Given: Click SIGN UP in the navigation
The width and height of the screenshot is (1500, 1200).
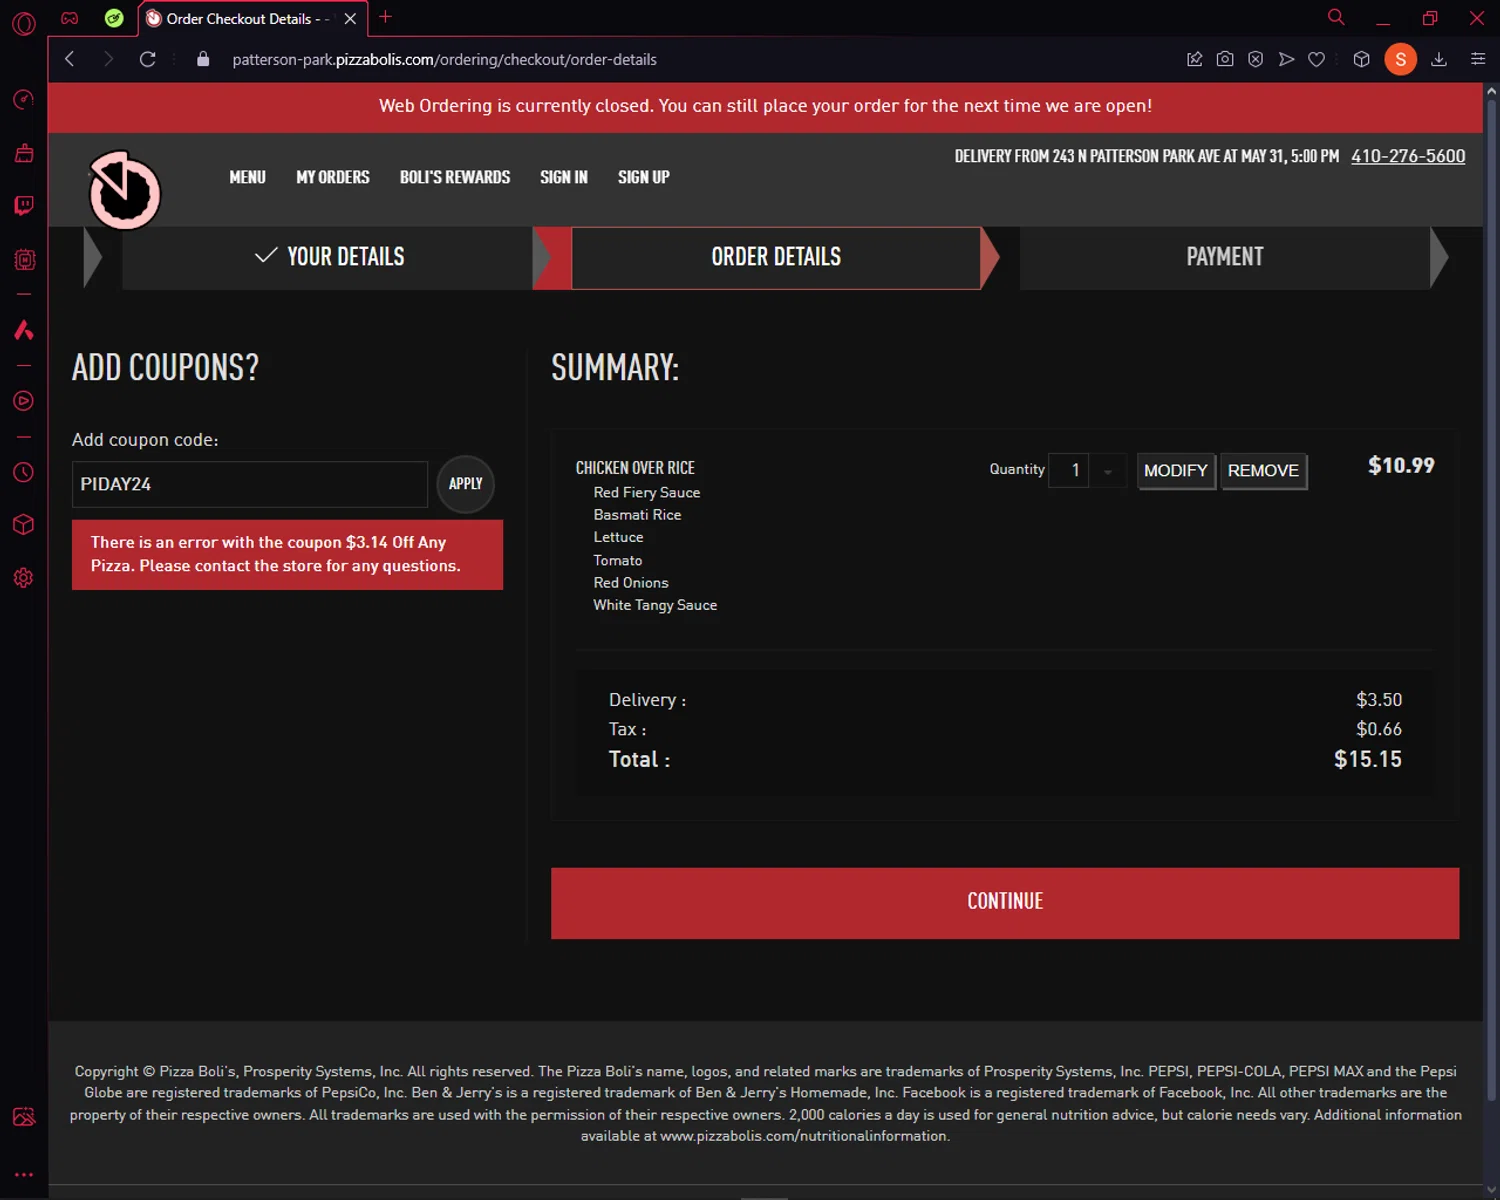Looking at the screenshot, I should pyautogui.click(x=644, y=177).
